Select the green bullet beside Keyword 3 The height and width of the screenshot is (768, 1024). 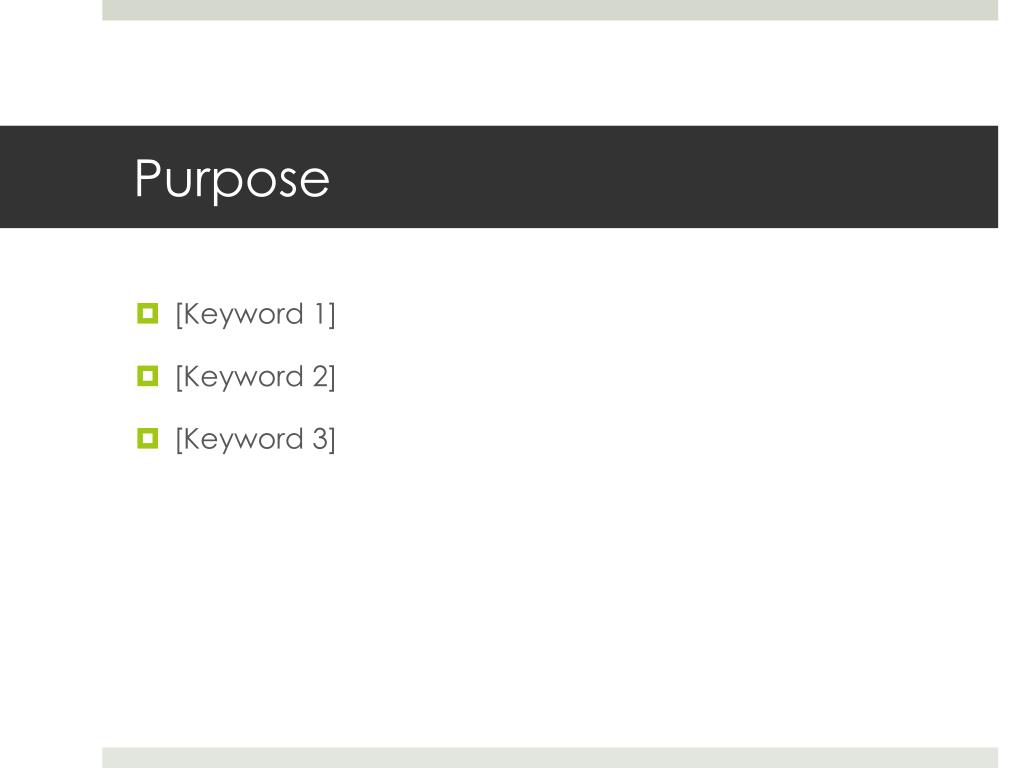click(148, 438)
